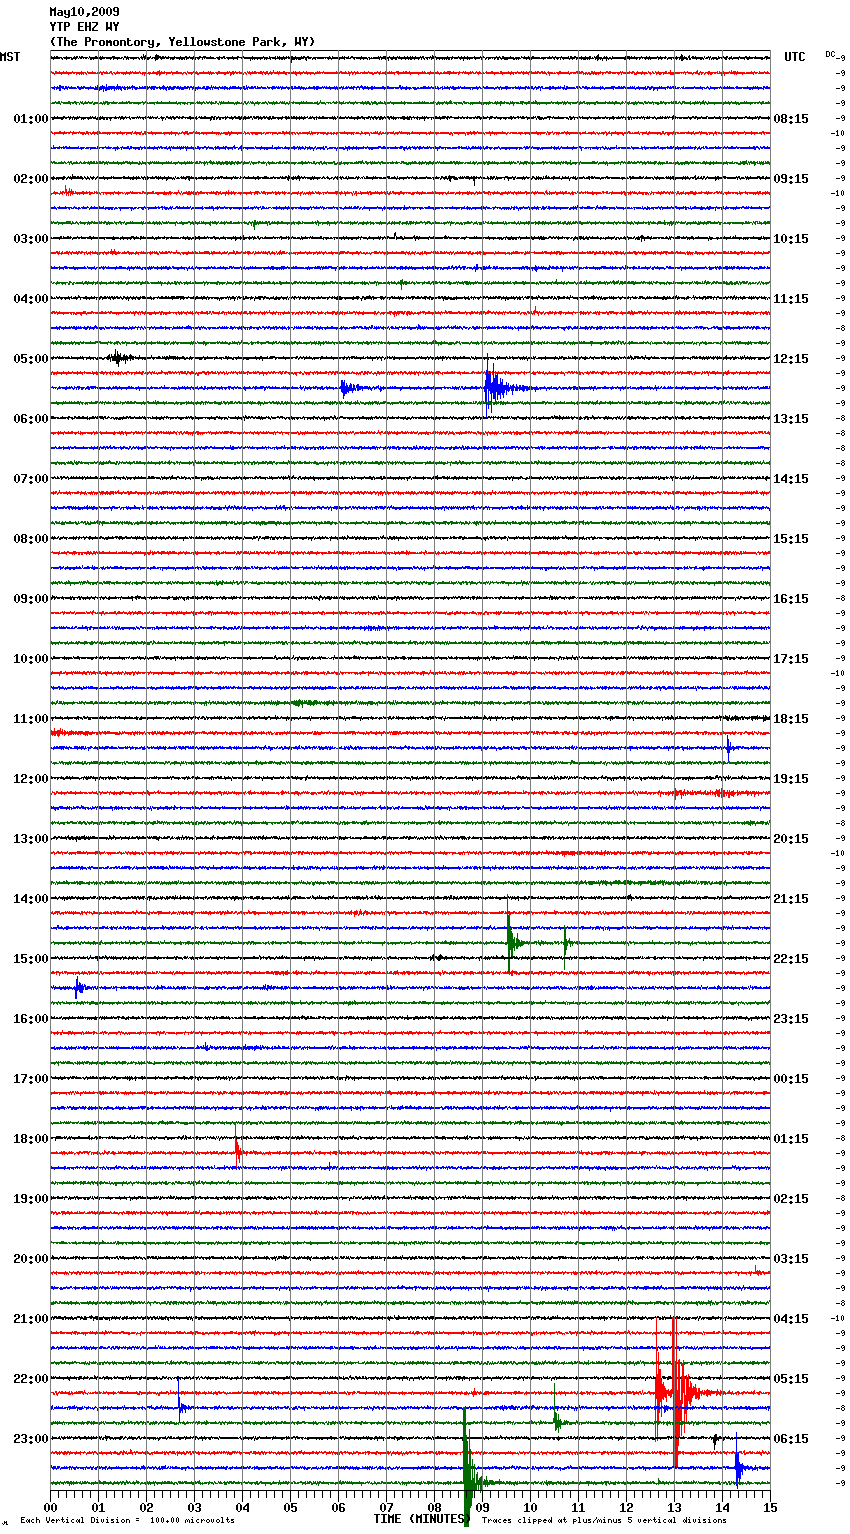
Task: Click the TIME (MINUTES) axis title
Action: tap(422, 1519)
